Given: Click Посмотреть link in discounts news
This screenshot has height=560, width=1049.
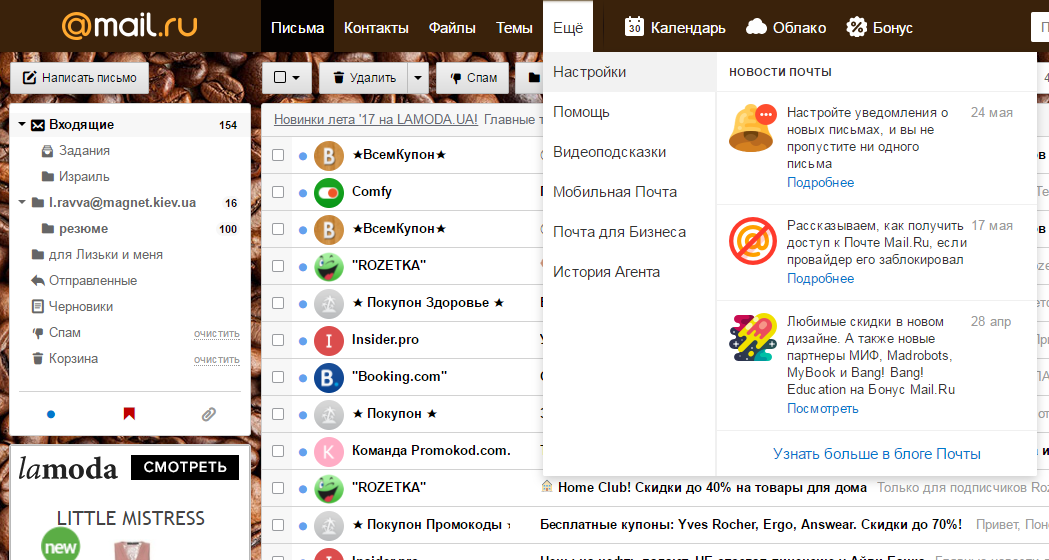Looking at the screenshot, I should coord(822,409).
